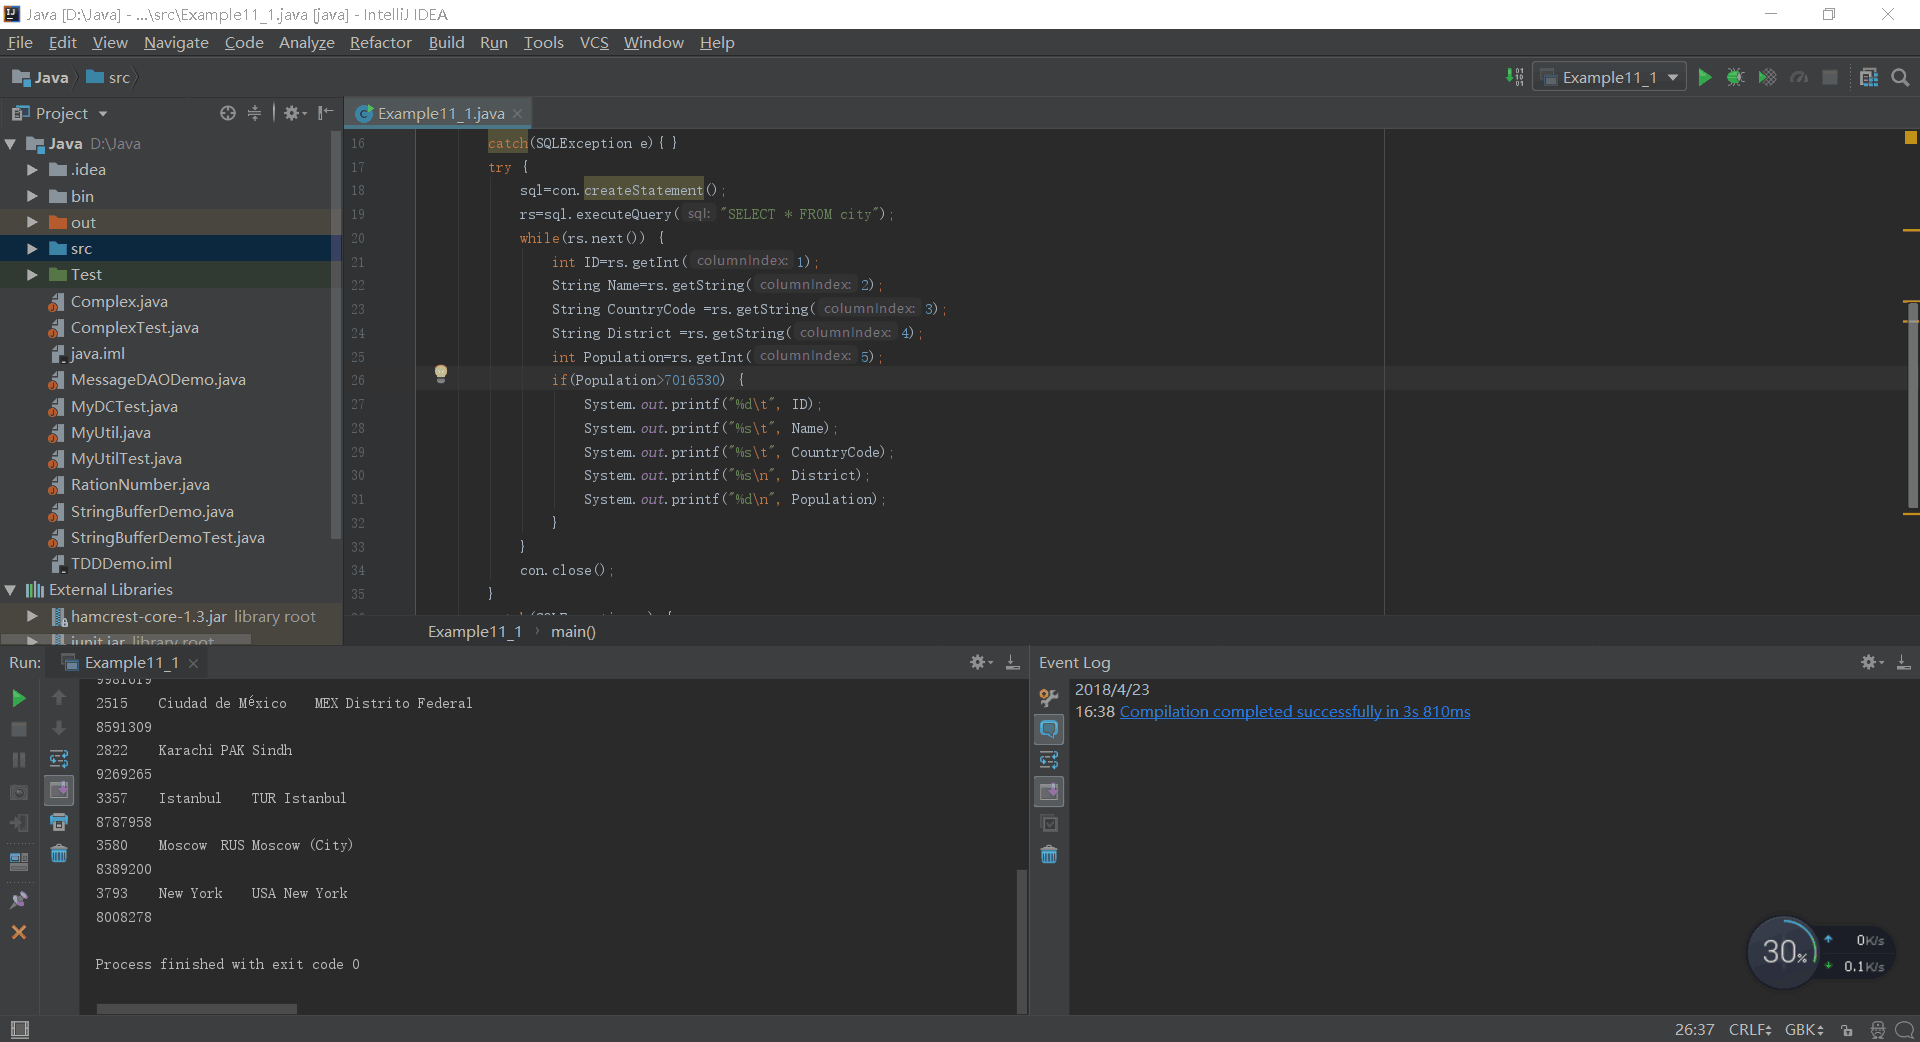
Task: Collapse External Libraries node
Action: tap(10, 590)
